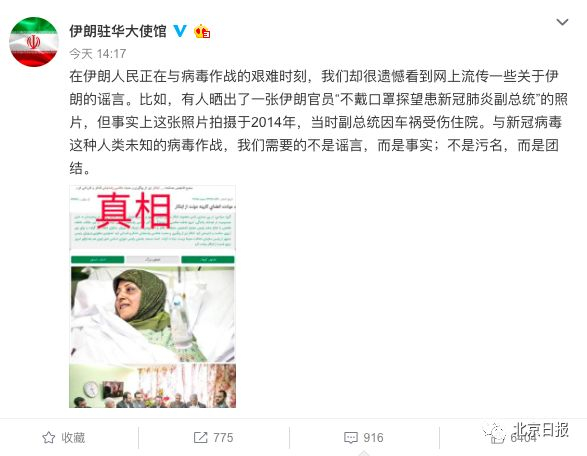Open the Iranian flag profile avatar
This screenshot has width=587, height=456.
pos(34,42)
